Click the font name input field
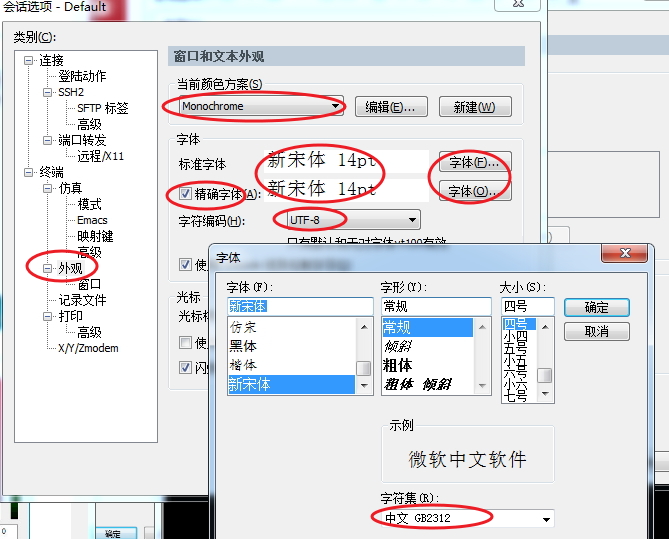Screen dimensions: 669x539 tap(300, 306)
